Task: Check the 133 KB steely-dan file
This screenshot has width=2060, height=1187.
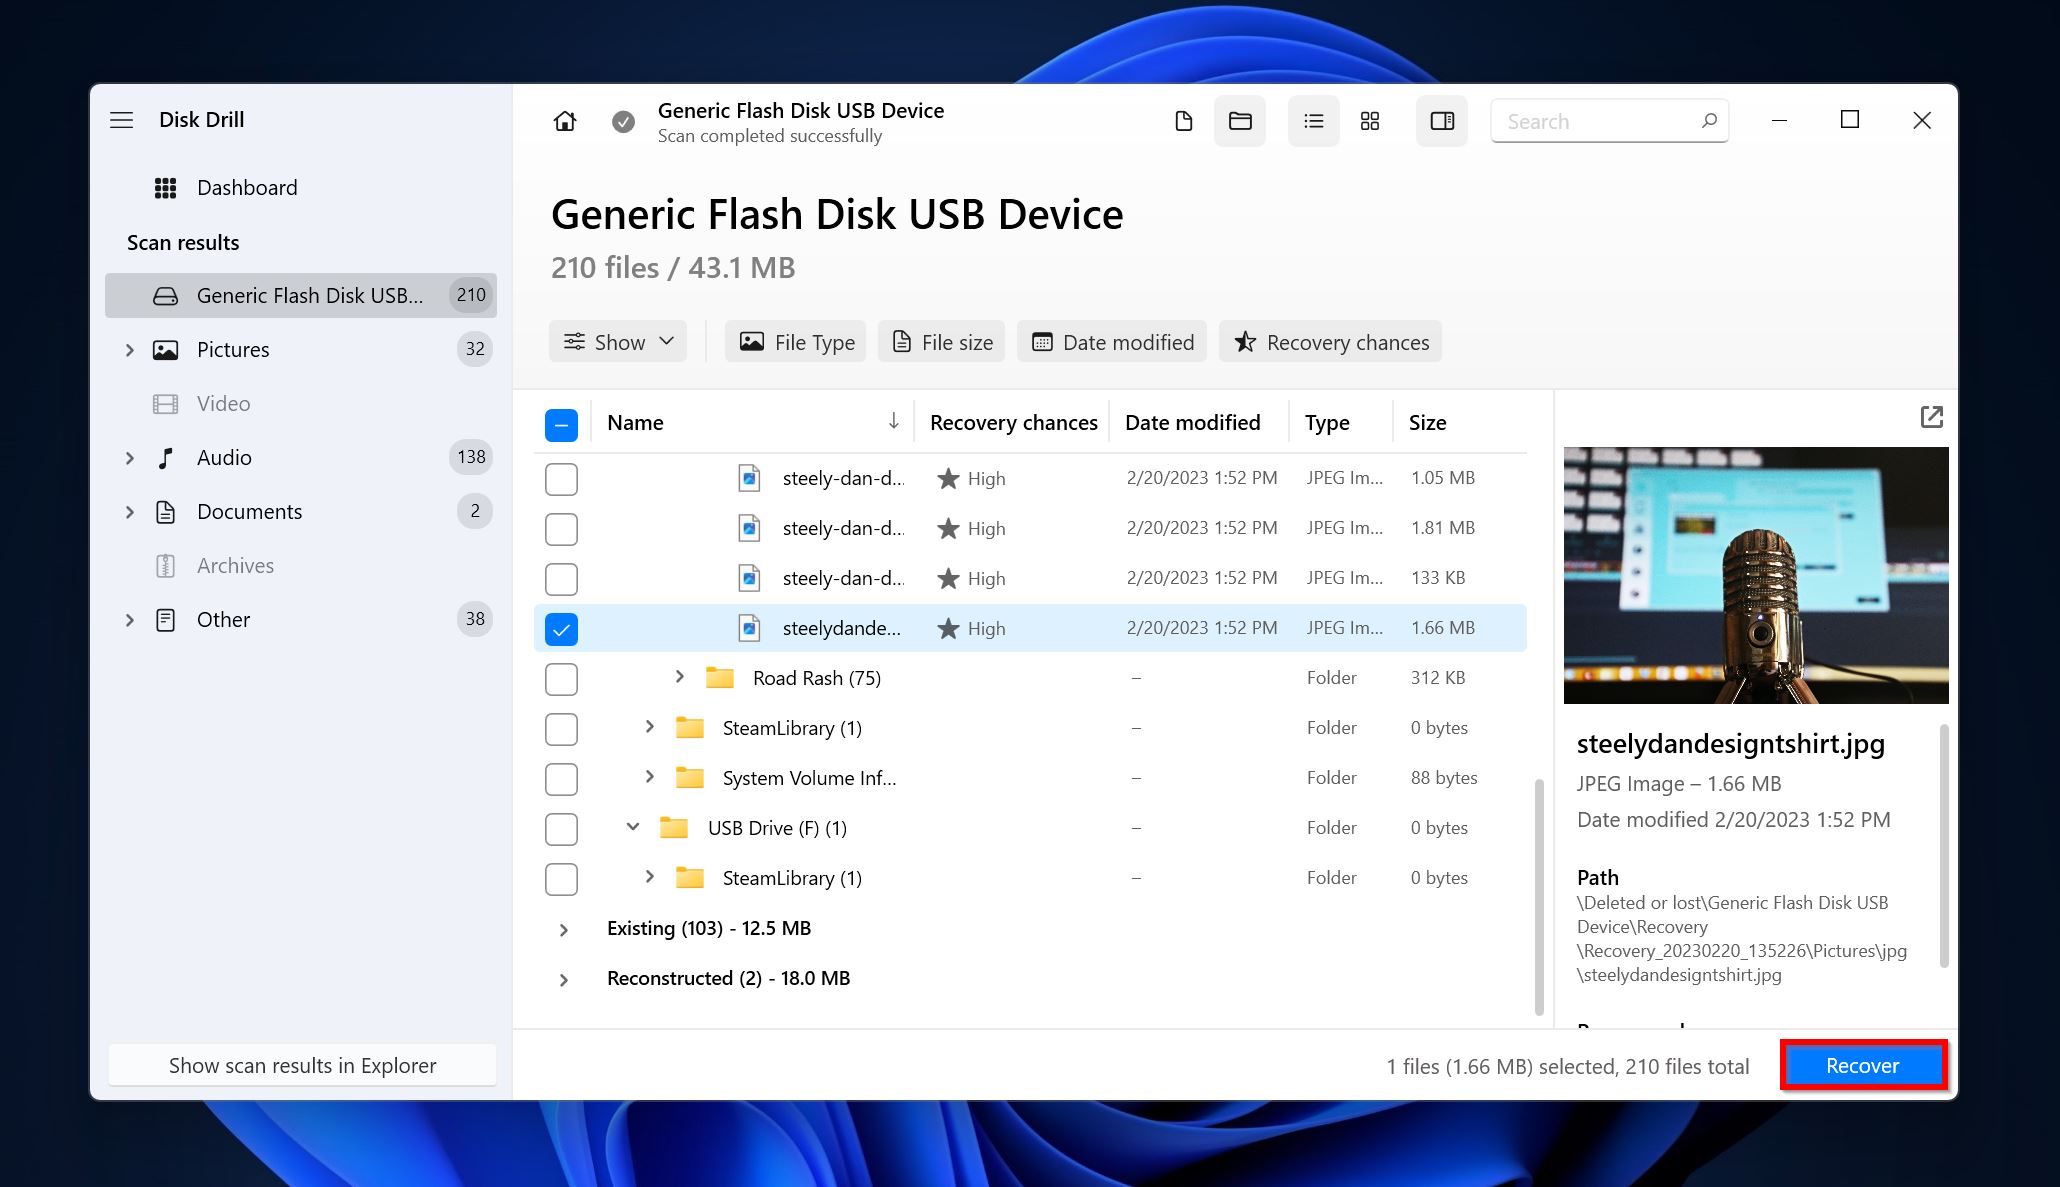Action: (561, 579)
